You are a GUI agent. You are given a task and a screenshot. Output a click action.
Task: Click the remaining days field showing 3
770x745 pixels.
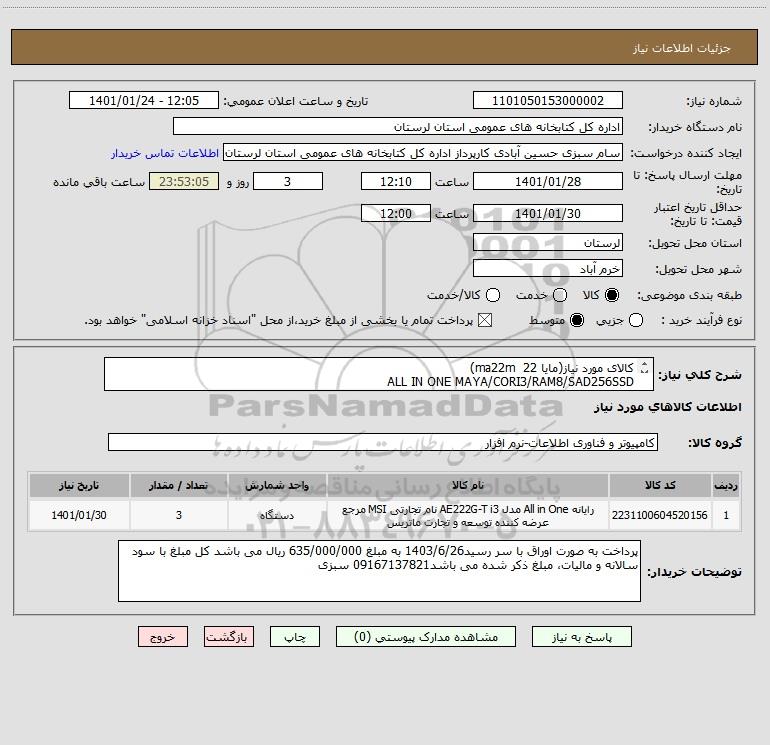pyautogui.click(x=288, y=181)
